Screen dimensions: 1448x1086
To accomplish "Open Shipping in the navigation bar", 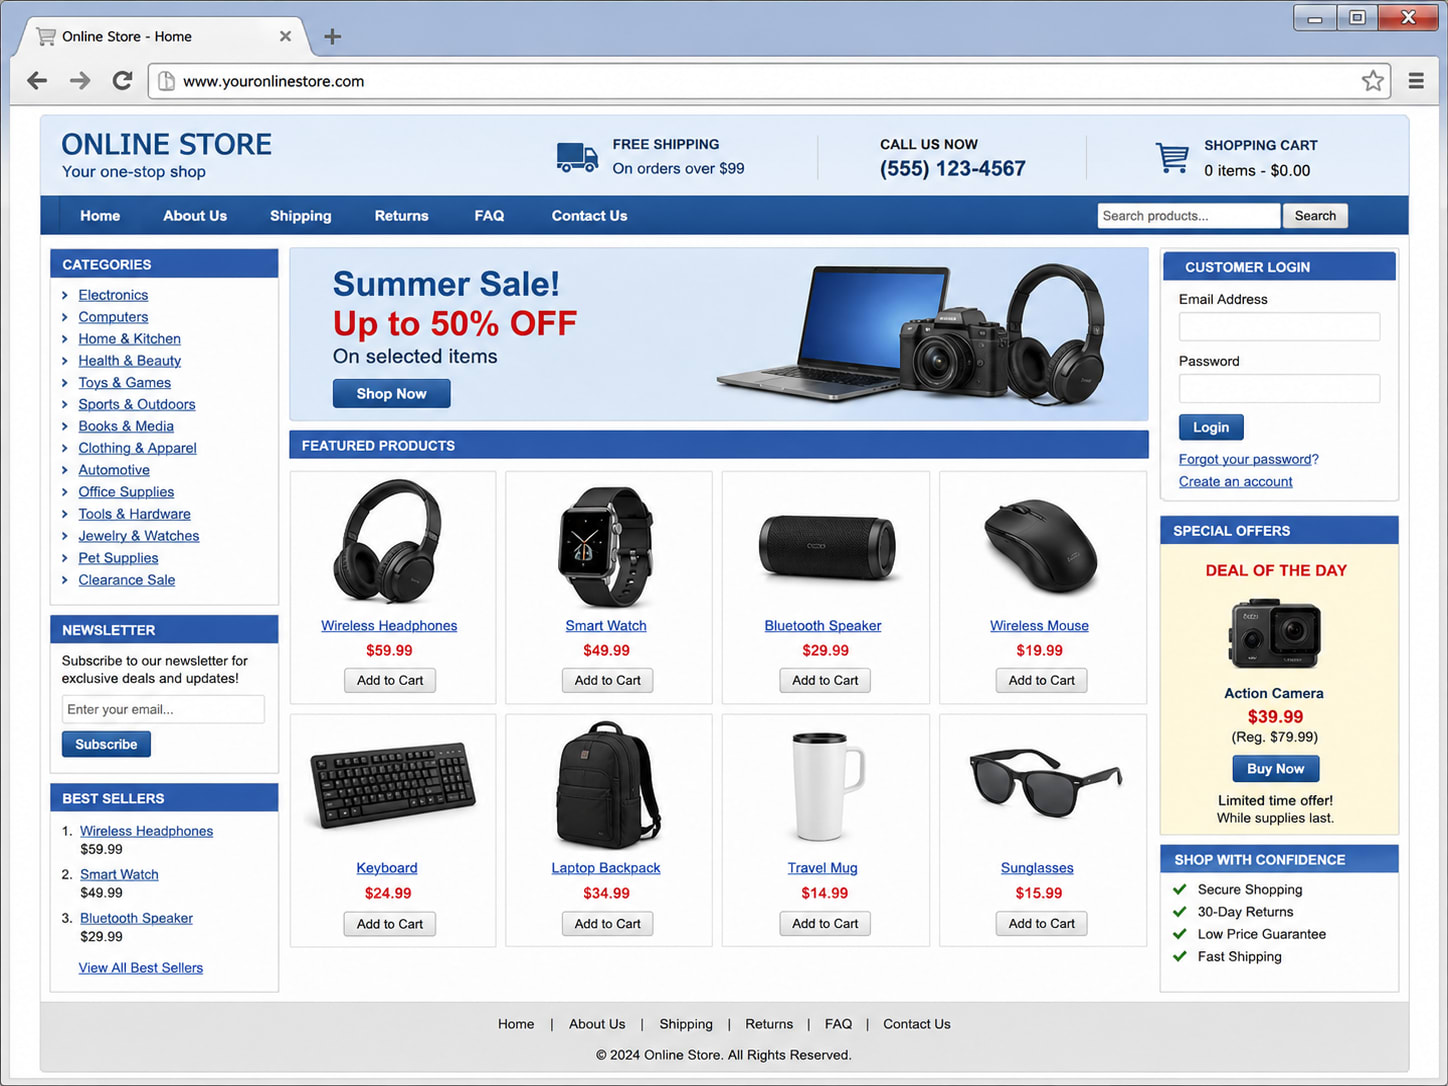I will (x=300, y=216).
